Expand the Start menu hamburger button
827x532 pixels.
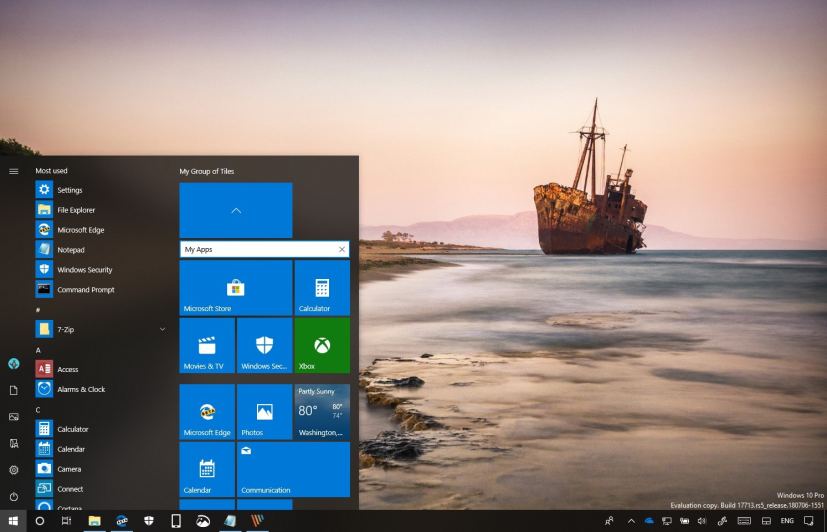(14, 171)
